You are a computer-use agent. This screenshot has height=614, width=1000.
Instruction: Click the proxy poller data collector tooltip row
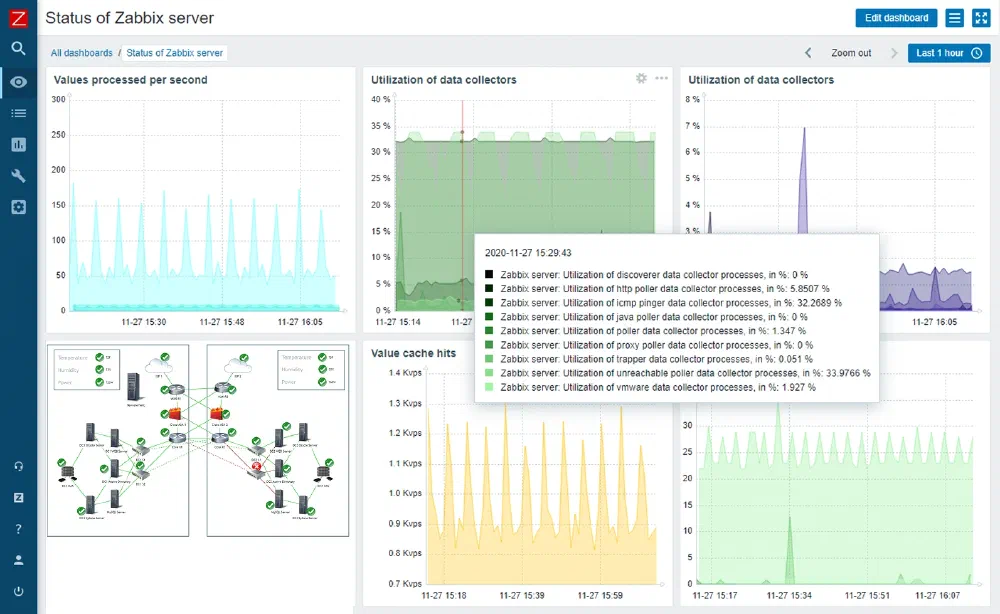click(649, 345)
